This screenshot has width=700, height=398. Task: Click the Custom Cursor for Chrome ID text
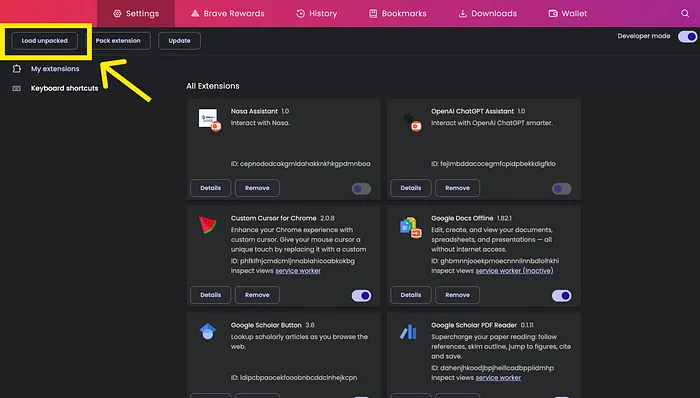293,261
